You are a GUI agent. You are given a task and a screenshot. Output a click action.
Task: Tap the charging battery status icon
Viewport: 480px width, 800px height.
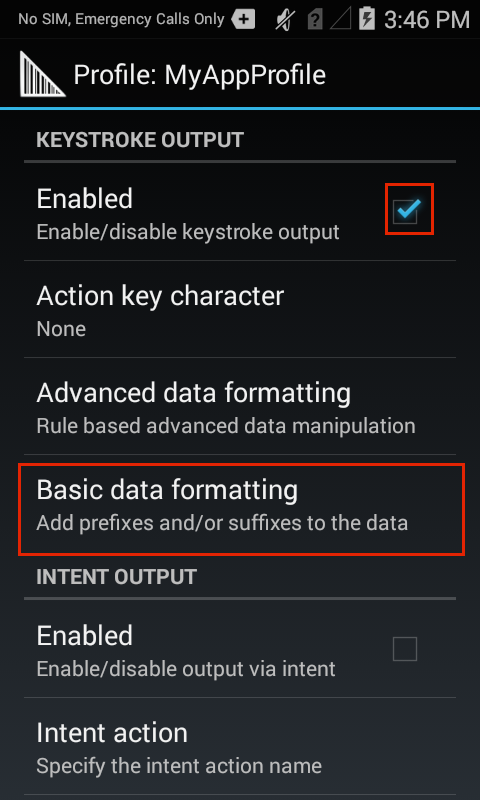366,20
